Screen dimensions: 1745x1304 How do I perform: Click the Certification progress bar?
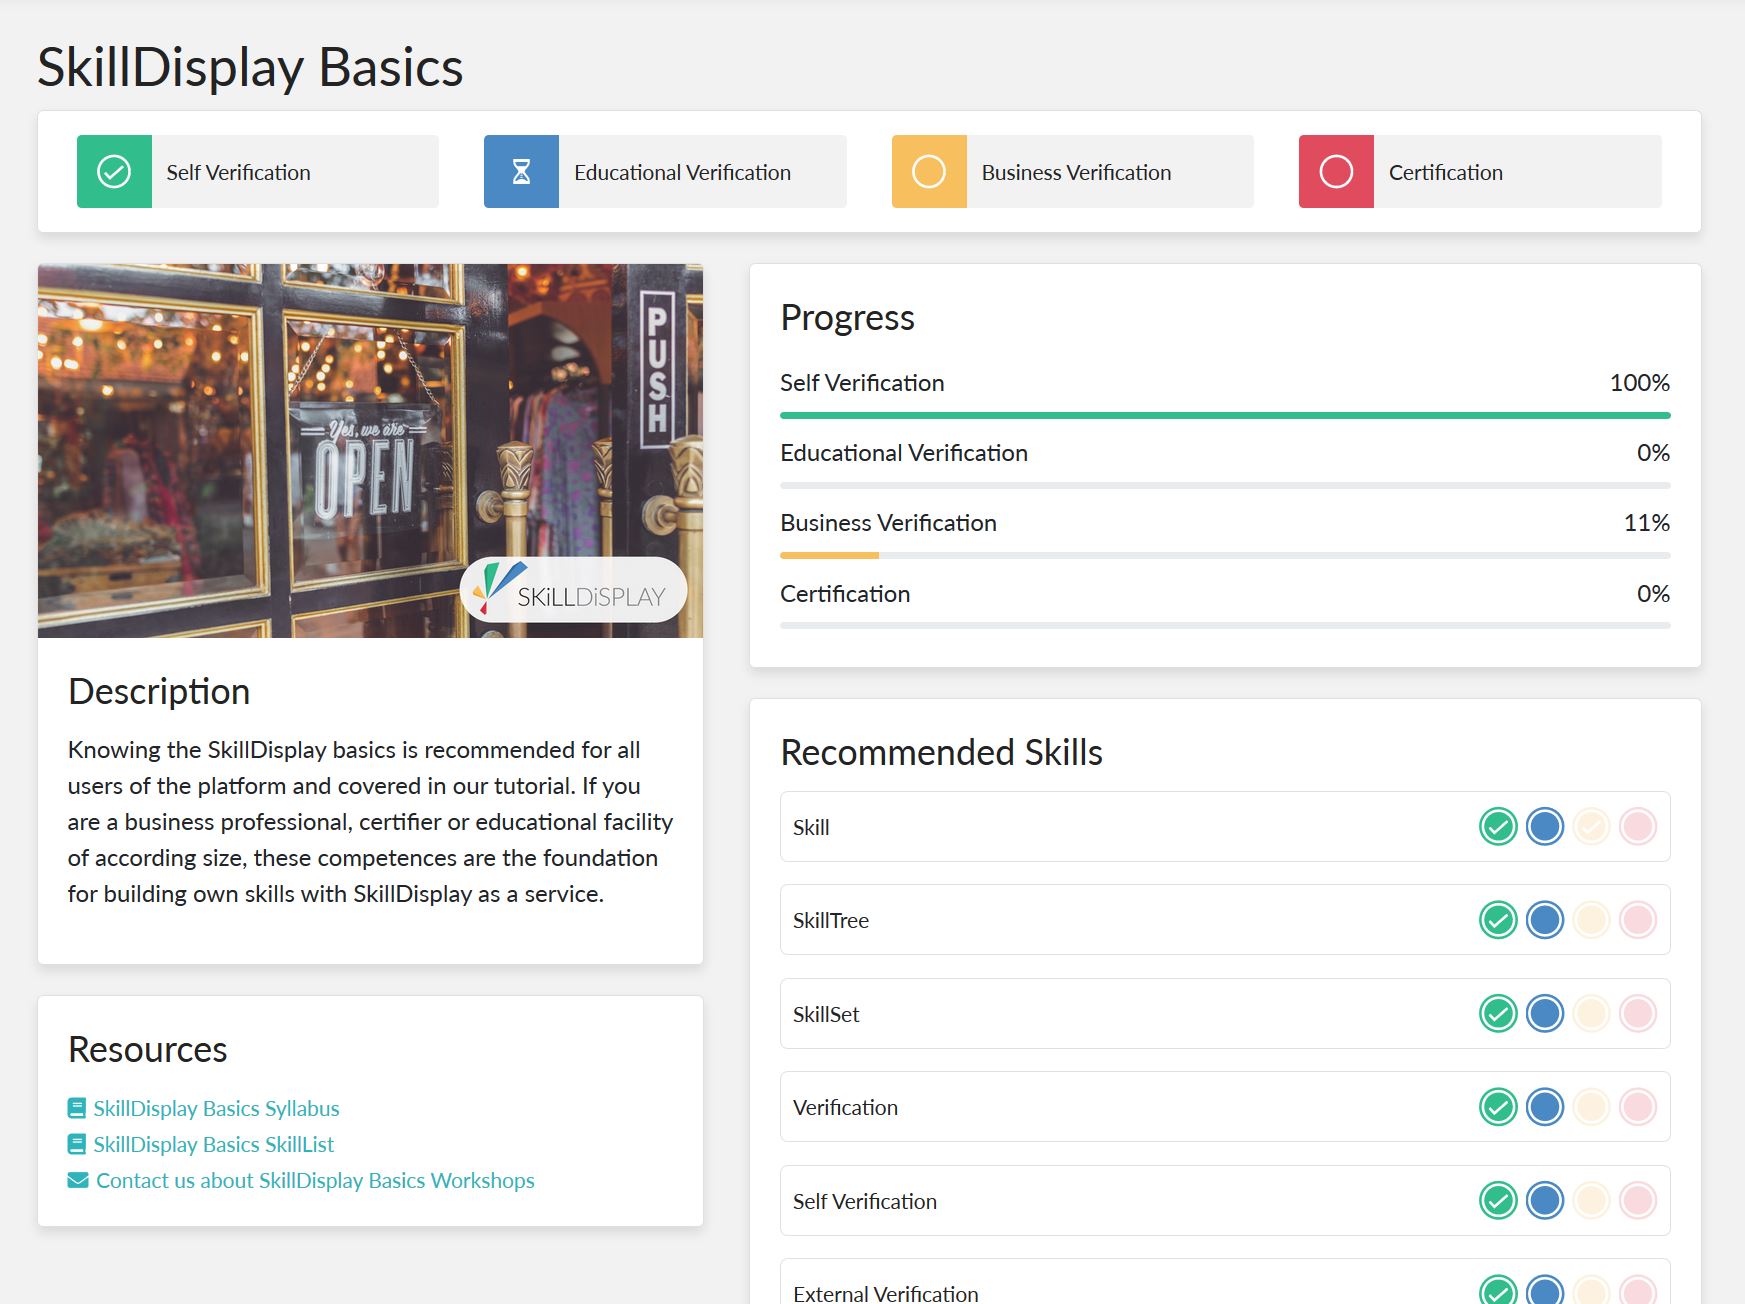click(1225, 625)
